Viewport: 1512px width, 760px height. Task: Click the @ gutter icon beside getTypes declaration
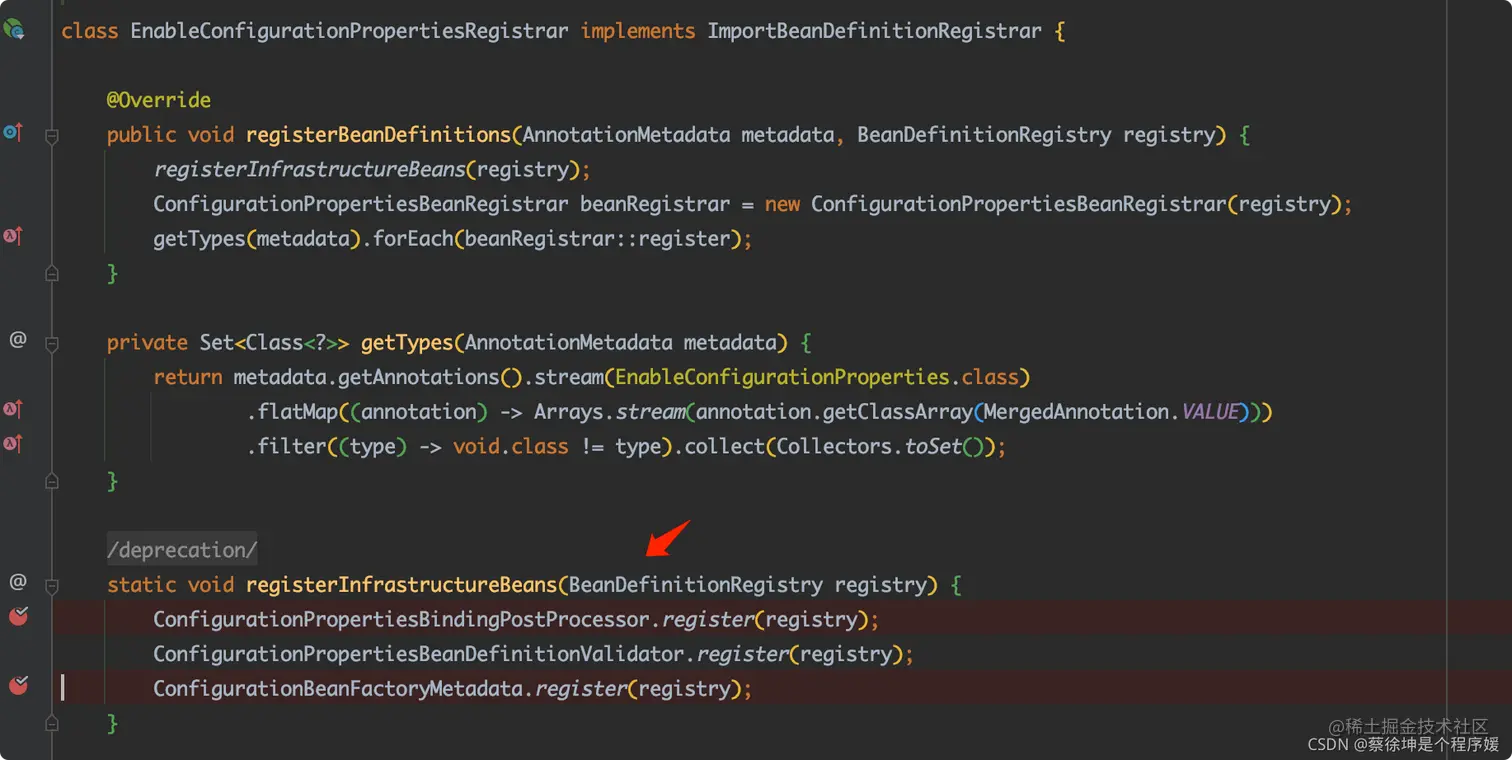click(17, 340)
